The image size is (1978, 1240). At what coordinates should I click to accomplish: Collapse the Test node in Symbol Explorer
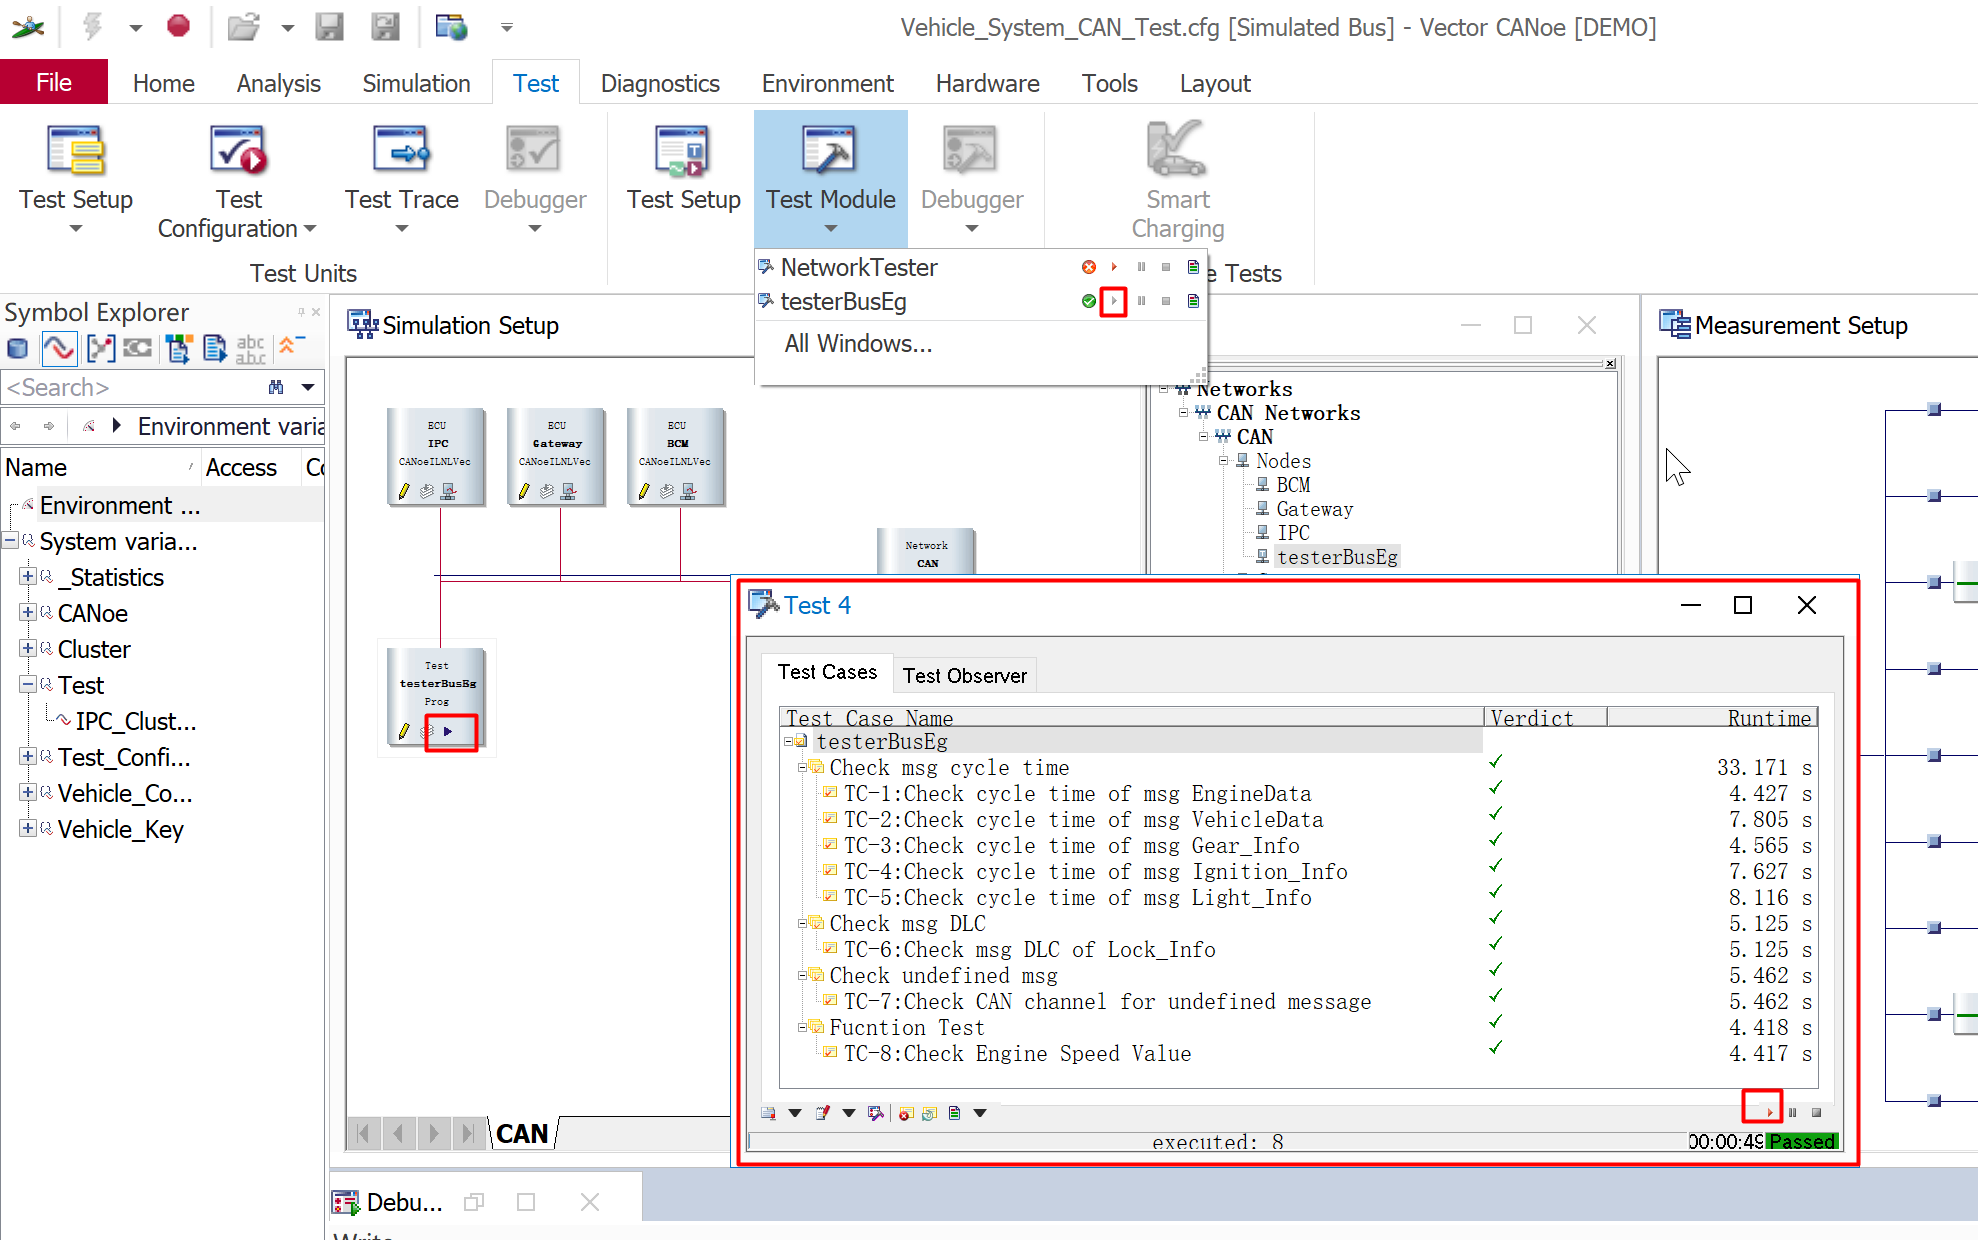click(x=28, y=685)
